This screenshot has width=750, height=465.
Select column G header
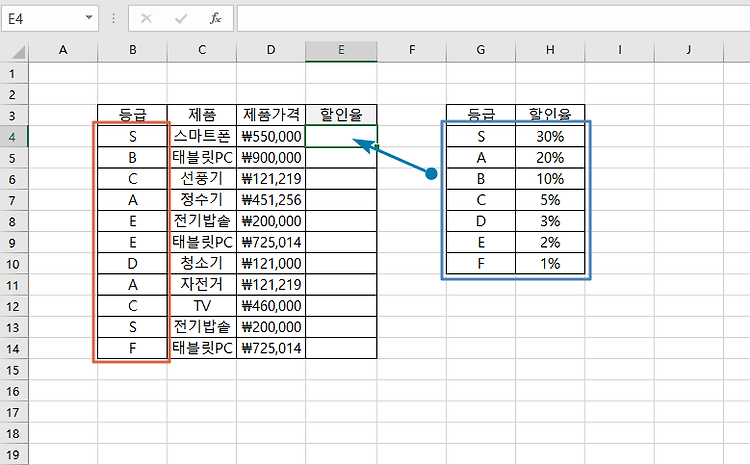(481, 50)
